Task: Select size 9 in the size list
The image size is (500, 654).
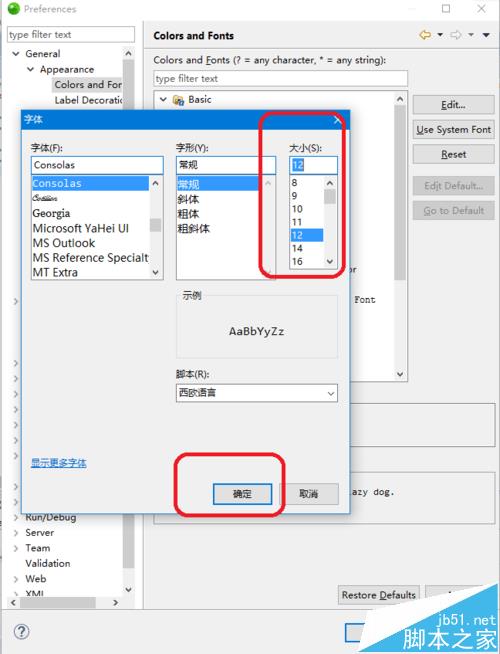Action: pyautogui.click(x=307, y=196)
